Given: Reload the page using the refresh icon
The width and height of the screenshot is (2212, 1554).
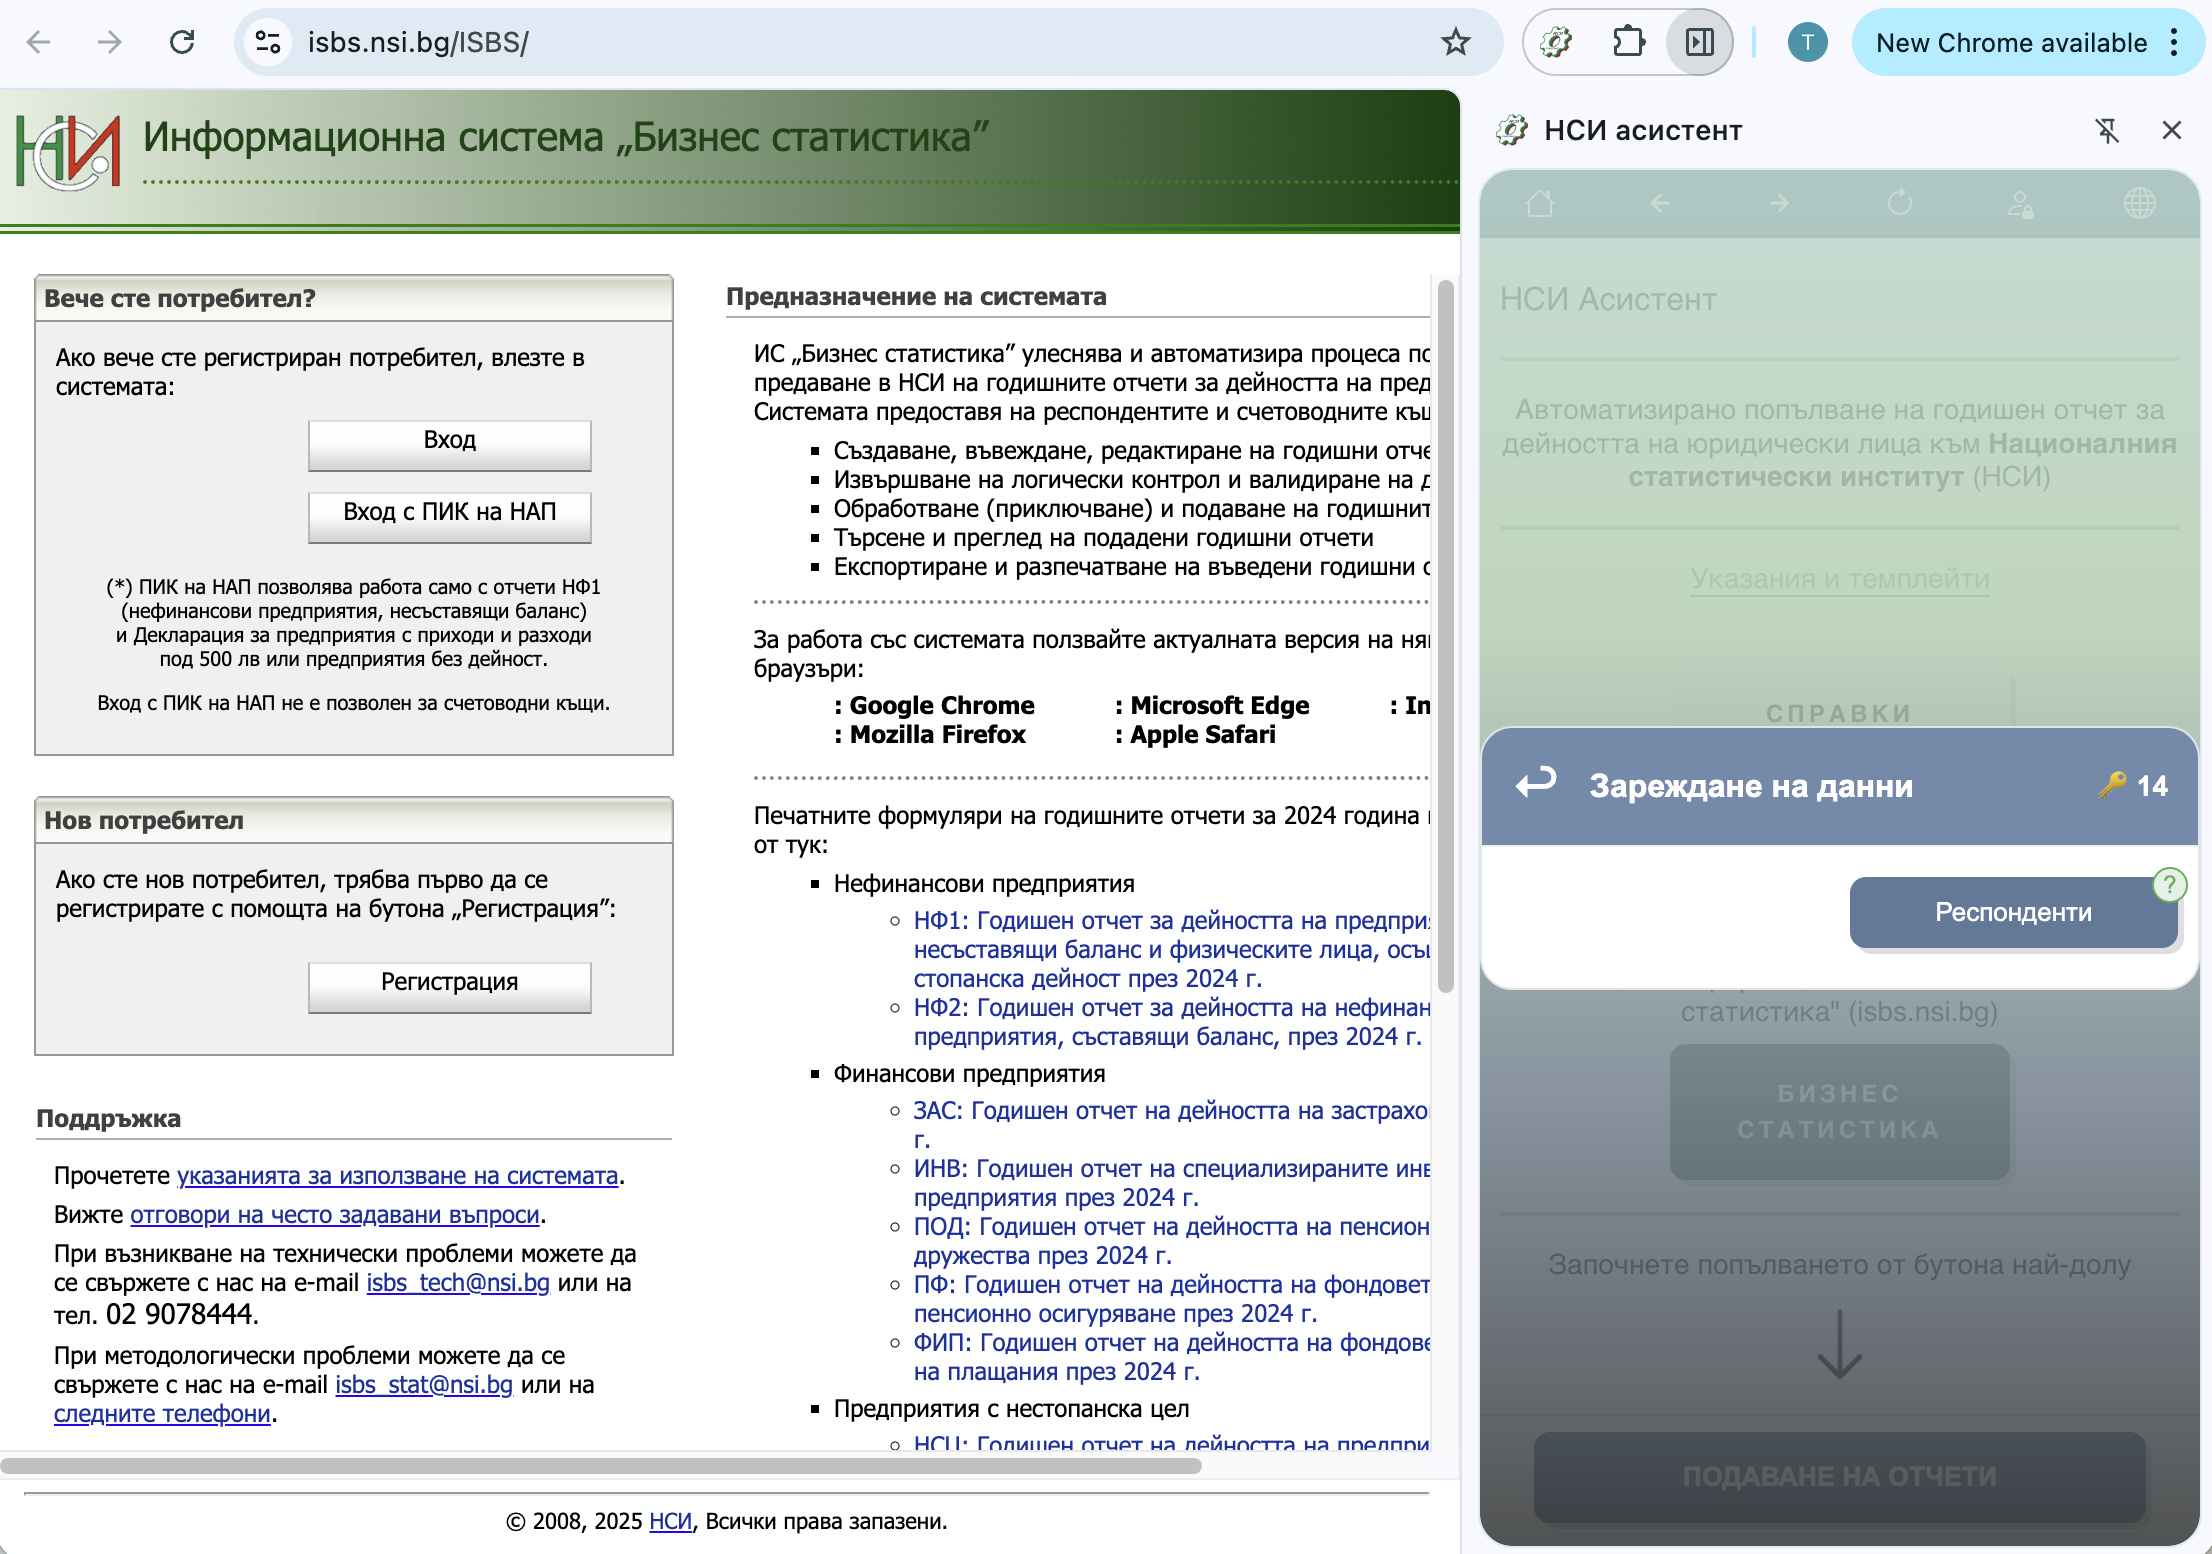Looking at the screenshot, I should (x=182, y=42).
